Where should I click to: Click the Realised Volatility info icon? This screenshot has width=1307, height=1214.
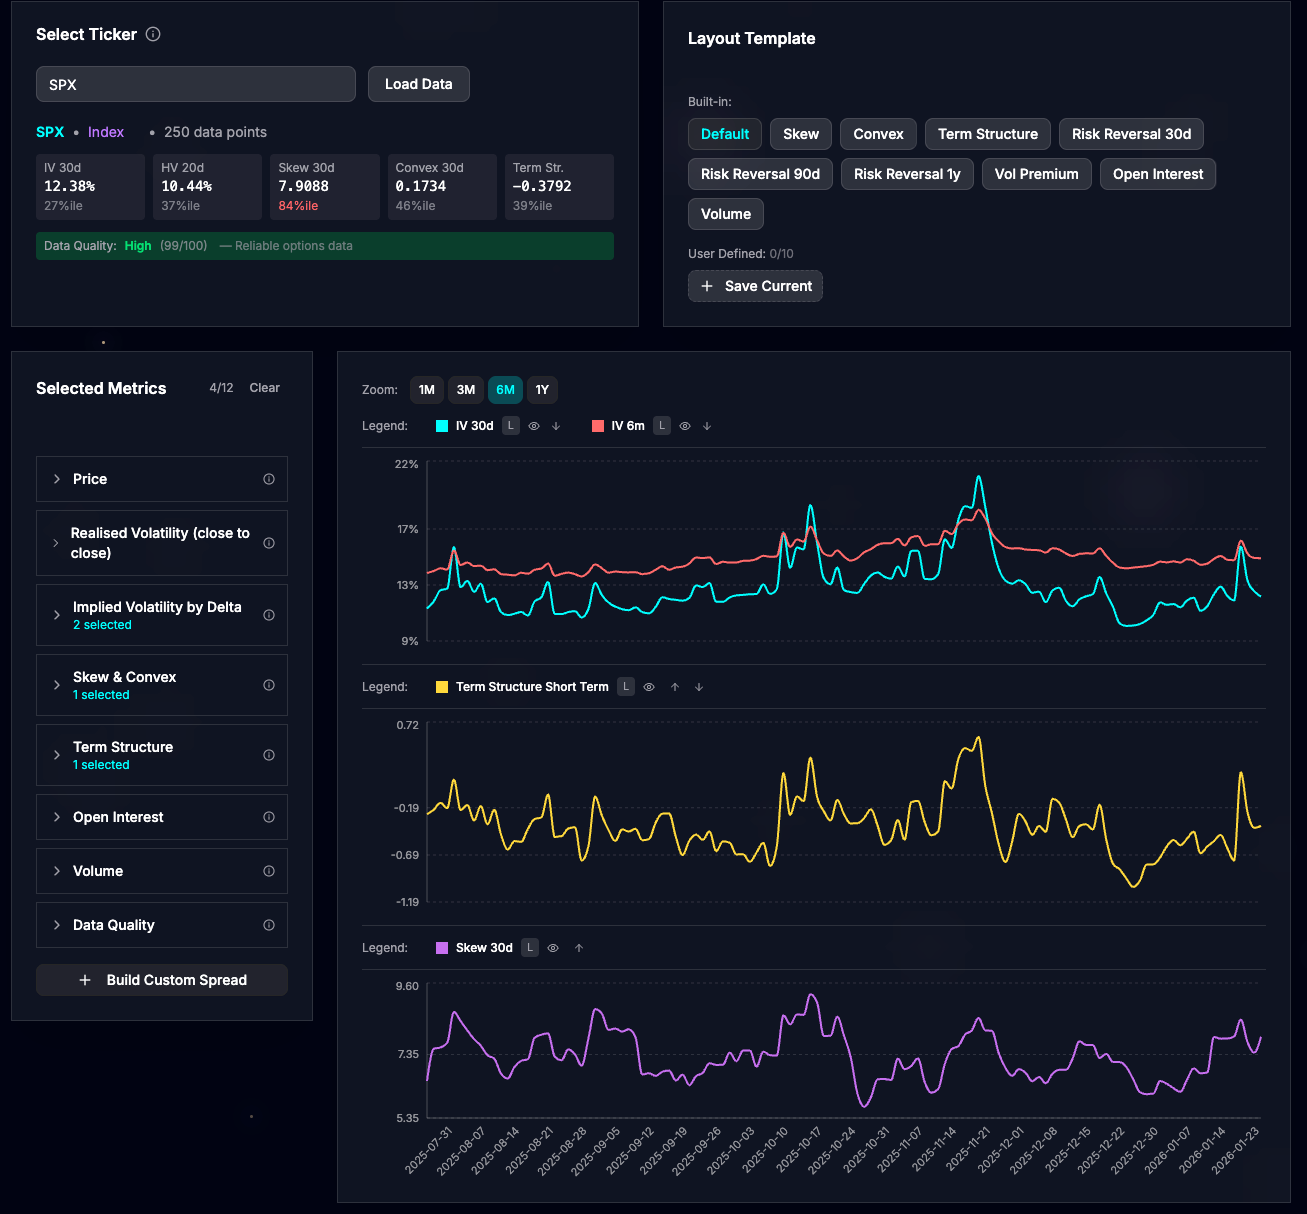coord(269,543)
